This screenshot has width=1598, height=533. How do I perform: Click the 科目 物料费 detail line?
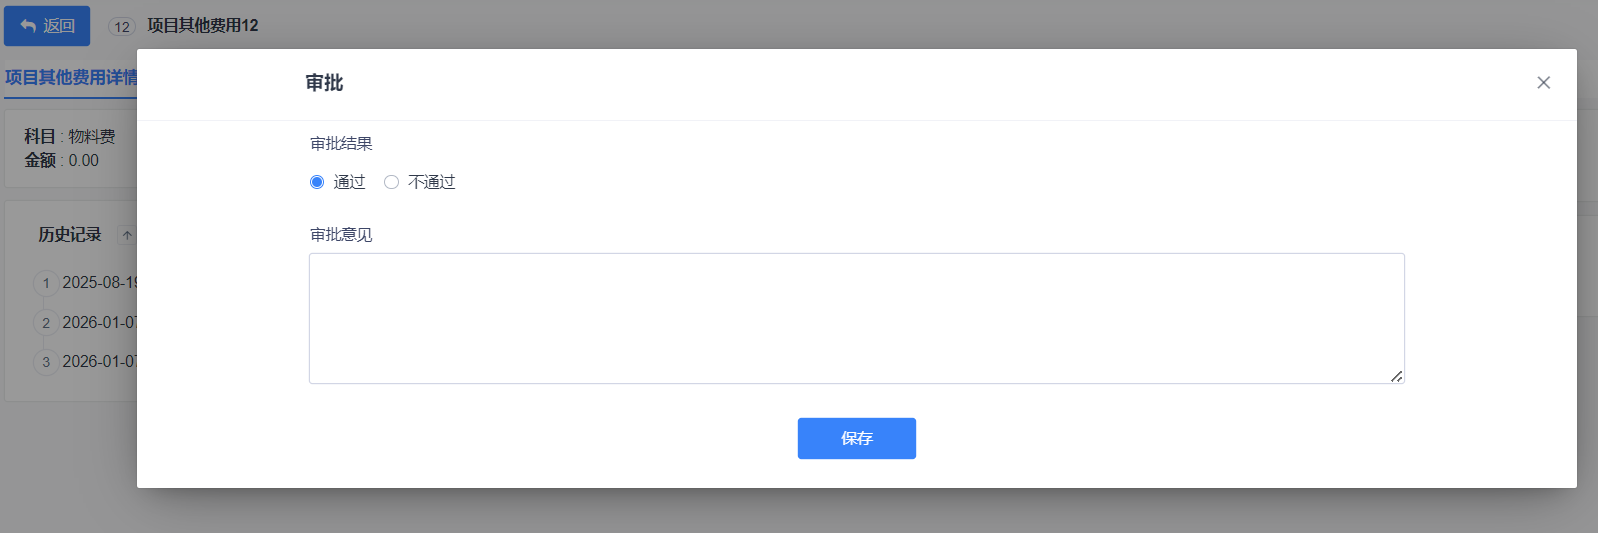tap(70, 136)
